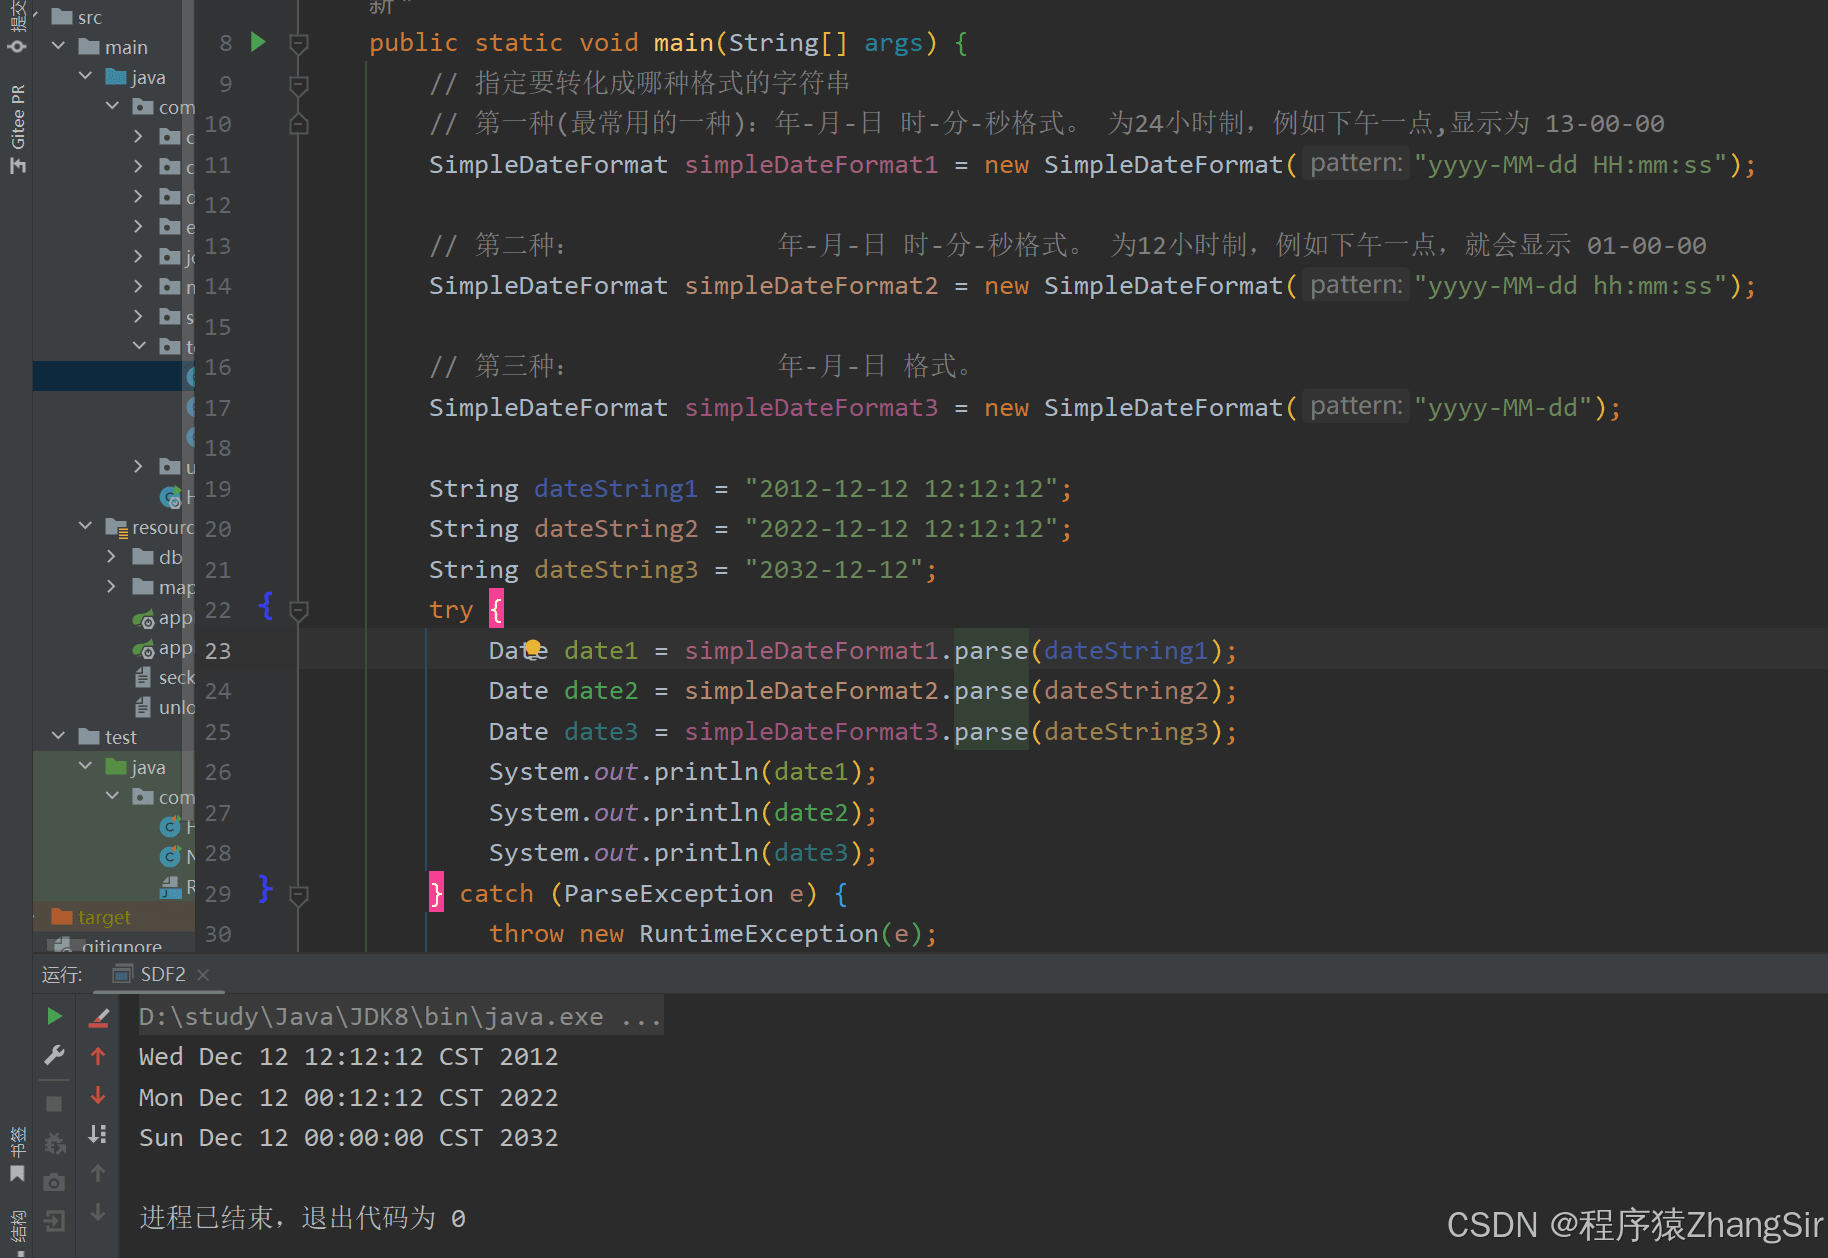The height and width of the screenshot is (1258, 1828).
Task: Click the resources folder icon
Action: [x=116, y=527]
